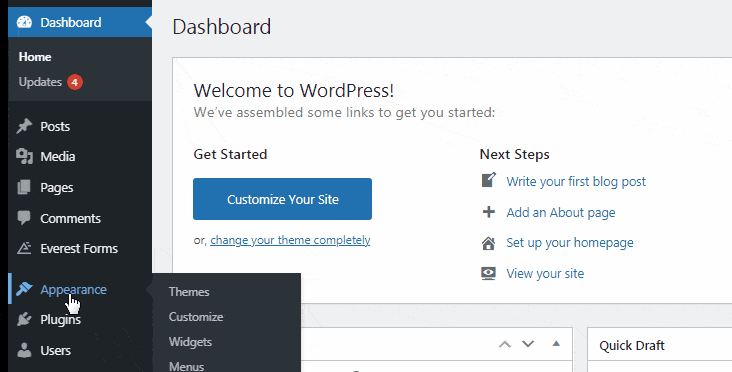Click the Dashboard gauge icon
This screenshot has height=372, width=732.
[x=24, y=22]
